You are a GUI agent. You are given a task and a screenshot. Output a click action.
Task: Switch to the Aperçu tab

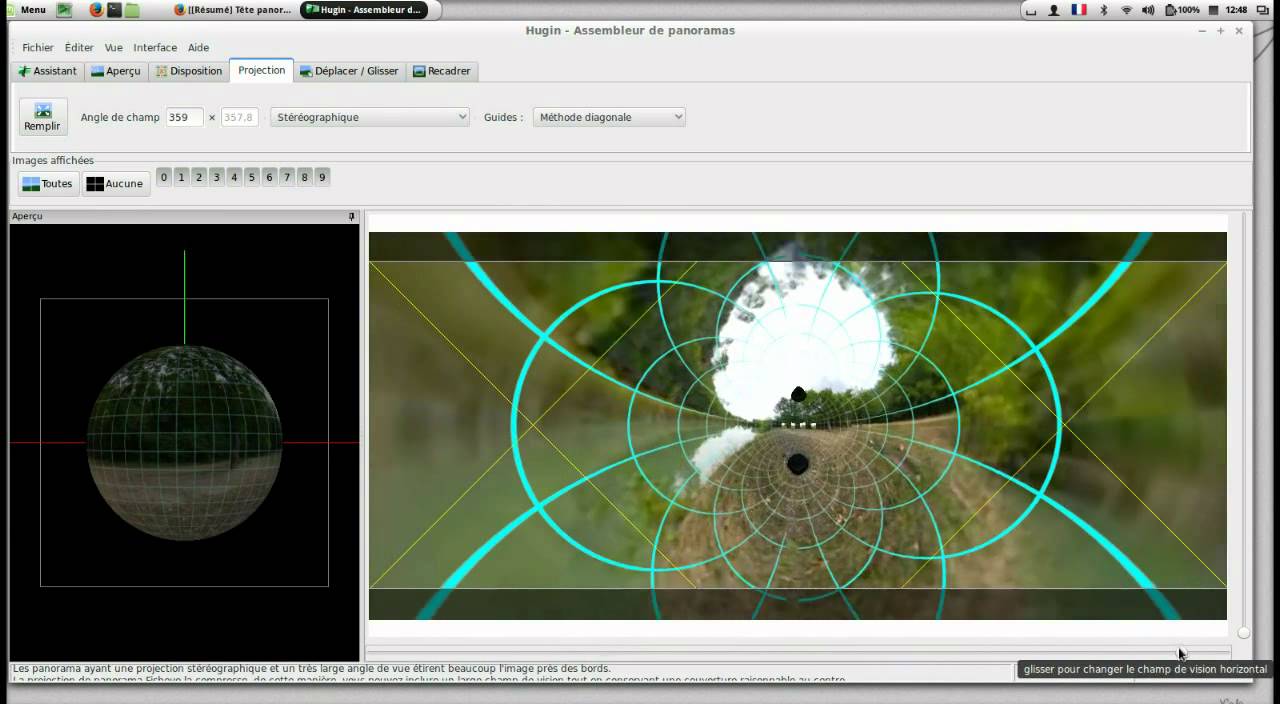(115, 71)
